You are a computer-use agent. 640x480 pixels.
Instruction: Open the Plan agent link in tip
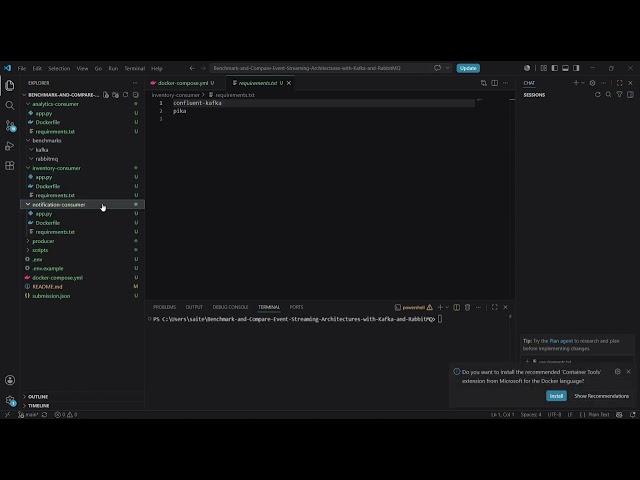(x=561, y=341)
